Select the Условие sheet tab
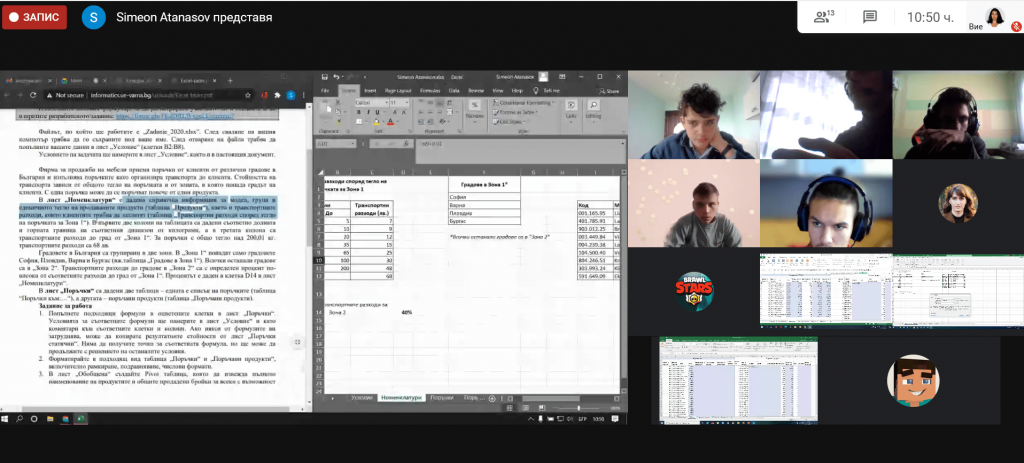 pyautogui.click(x=362, y=398)
